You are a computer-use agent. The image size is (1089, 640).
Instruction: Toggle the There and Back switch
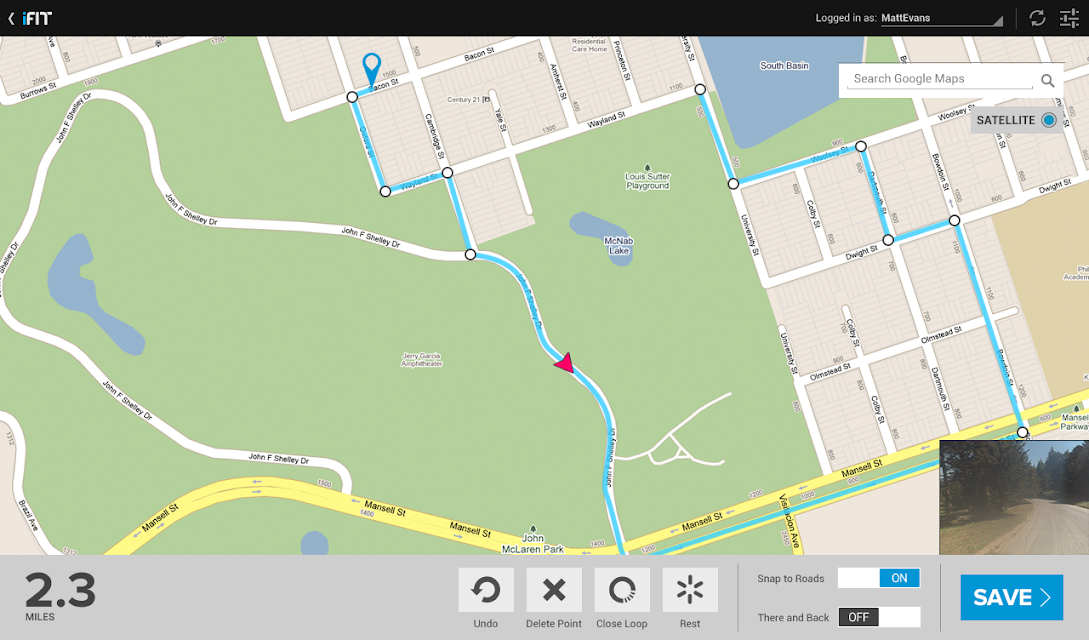879,617
